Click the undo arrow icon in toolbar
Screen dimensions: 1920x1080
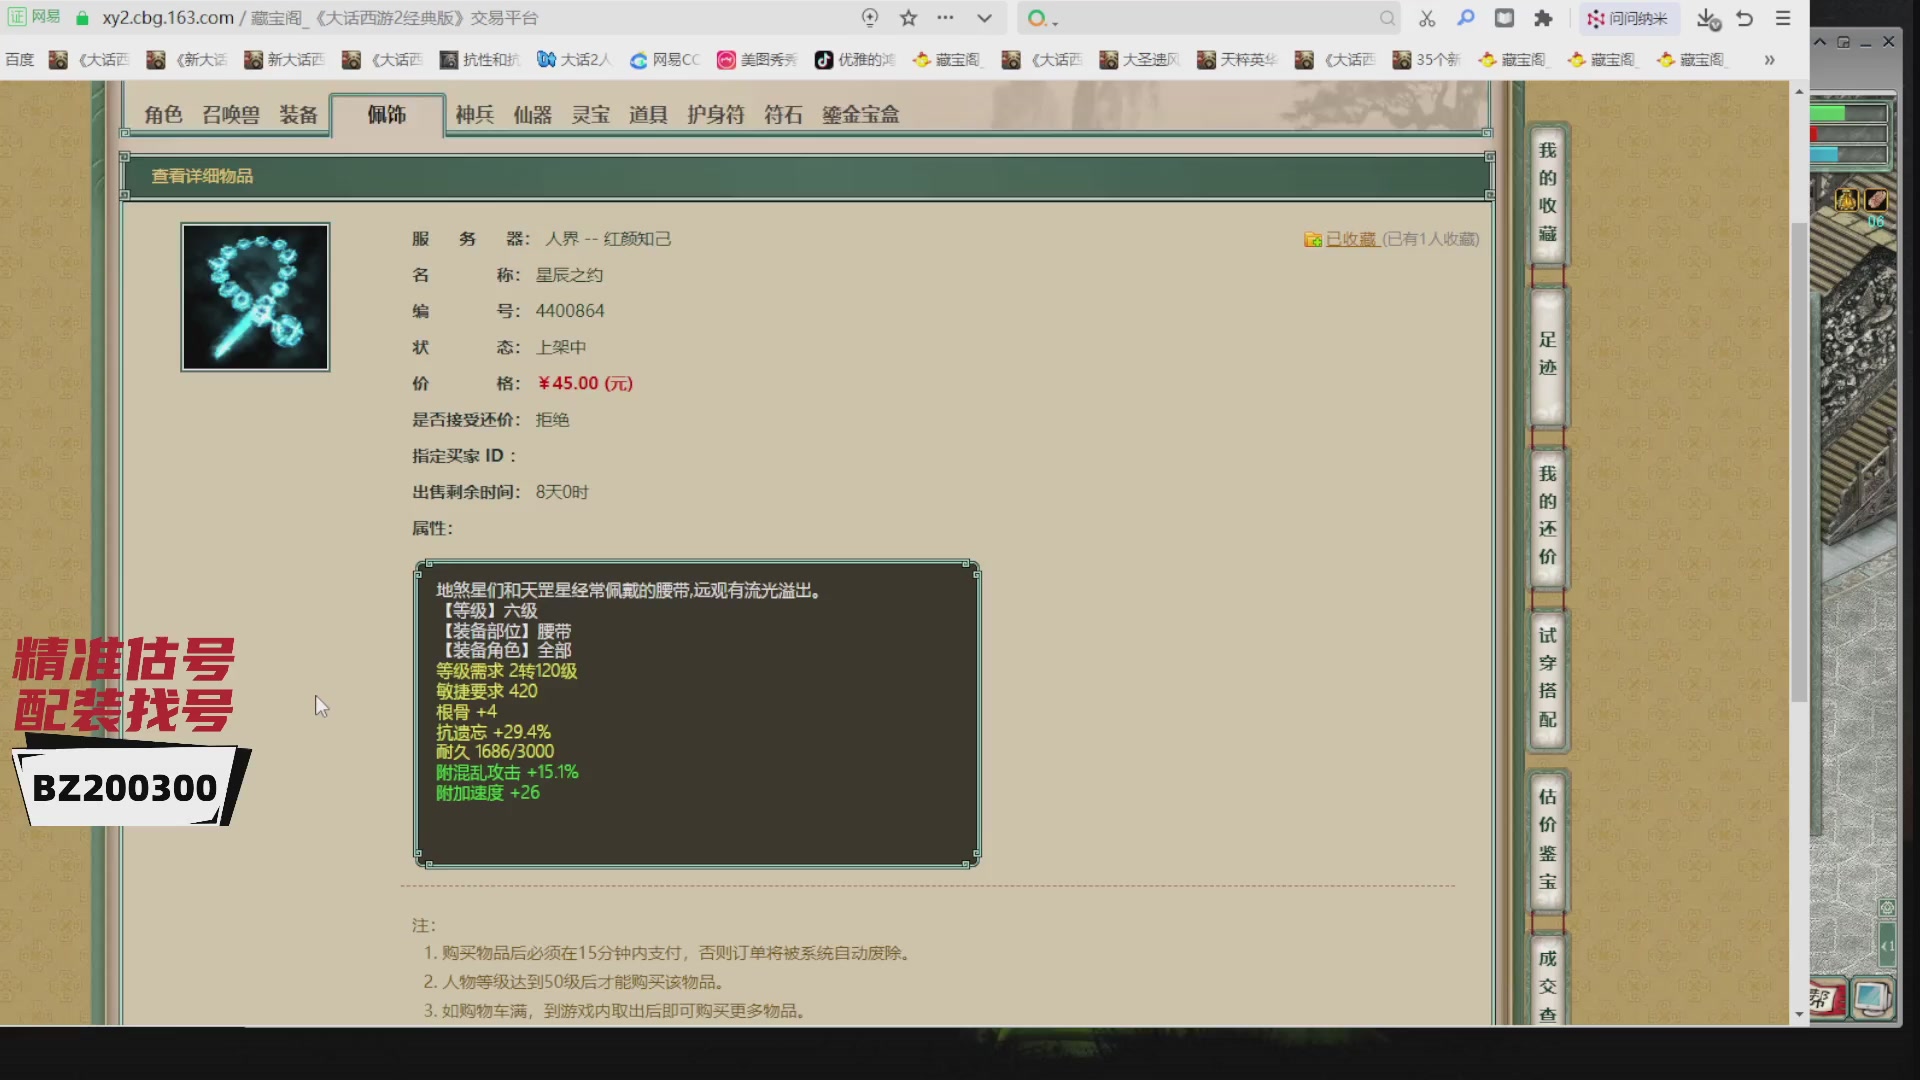(1745, 18)
